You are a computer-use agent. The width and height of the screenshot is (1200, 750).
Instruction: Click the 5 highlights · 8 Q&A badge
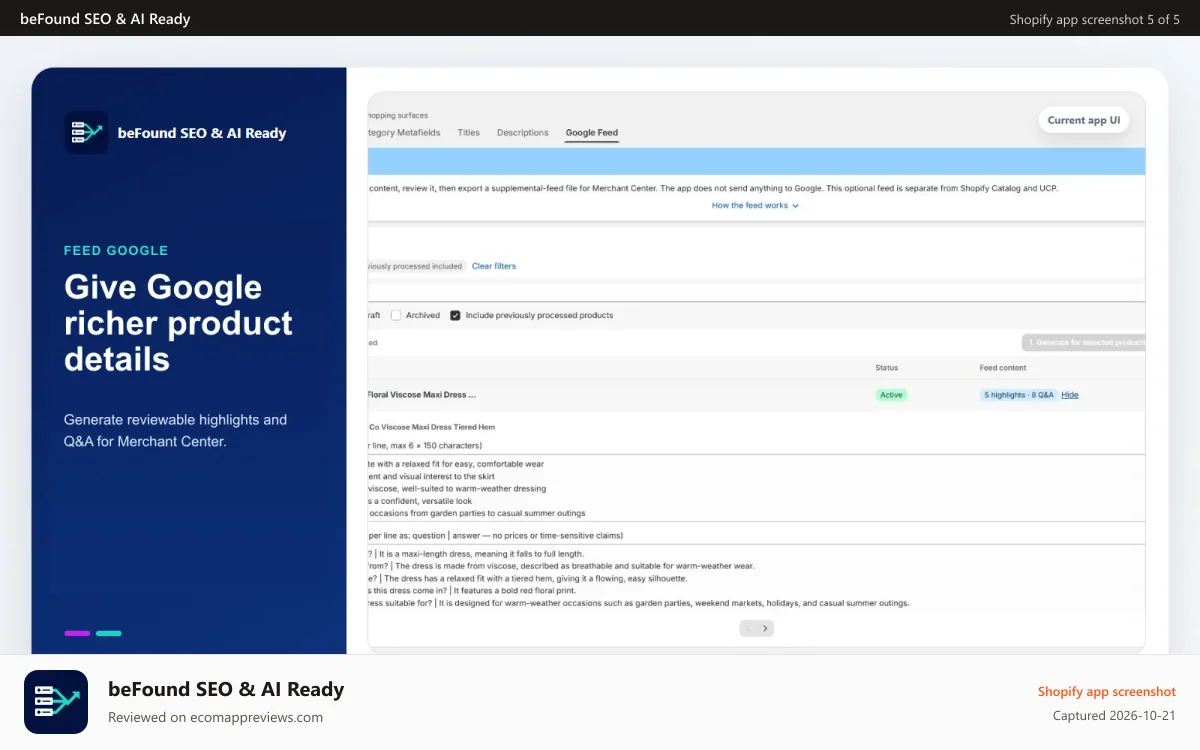1018,395
